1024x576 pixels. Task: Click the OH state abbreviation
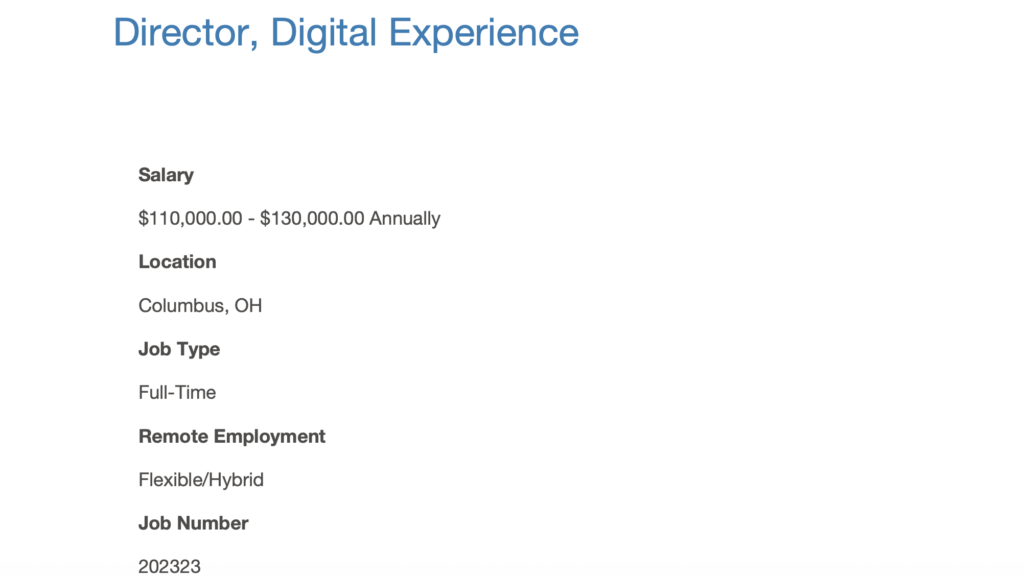pos(248,305)
